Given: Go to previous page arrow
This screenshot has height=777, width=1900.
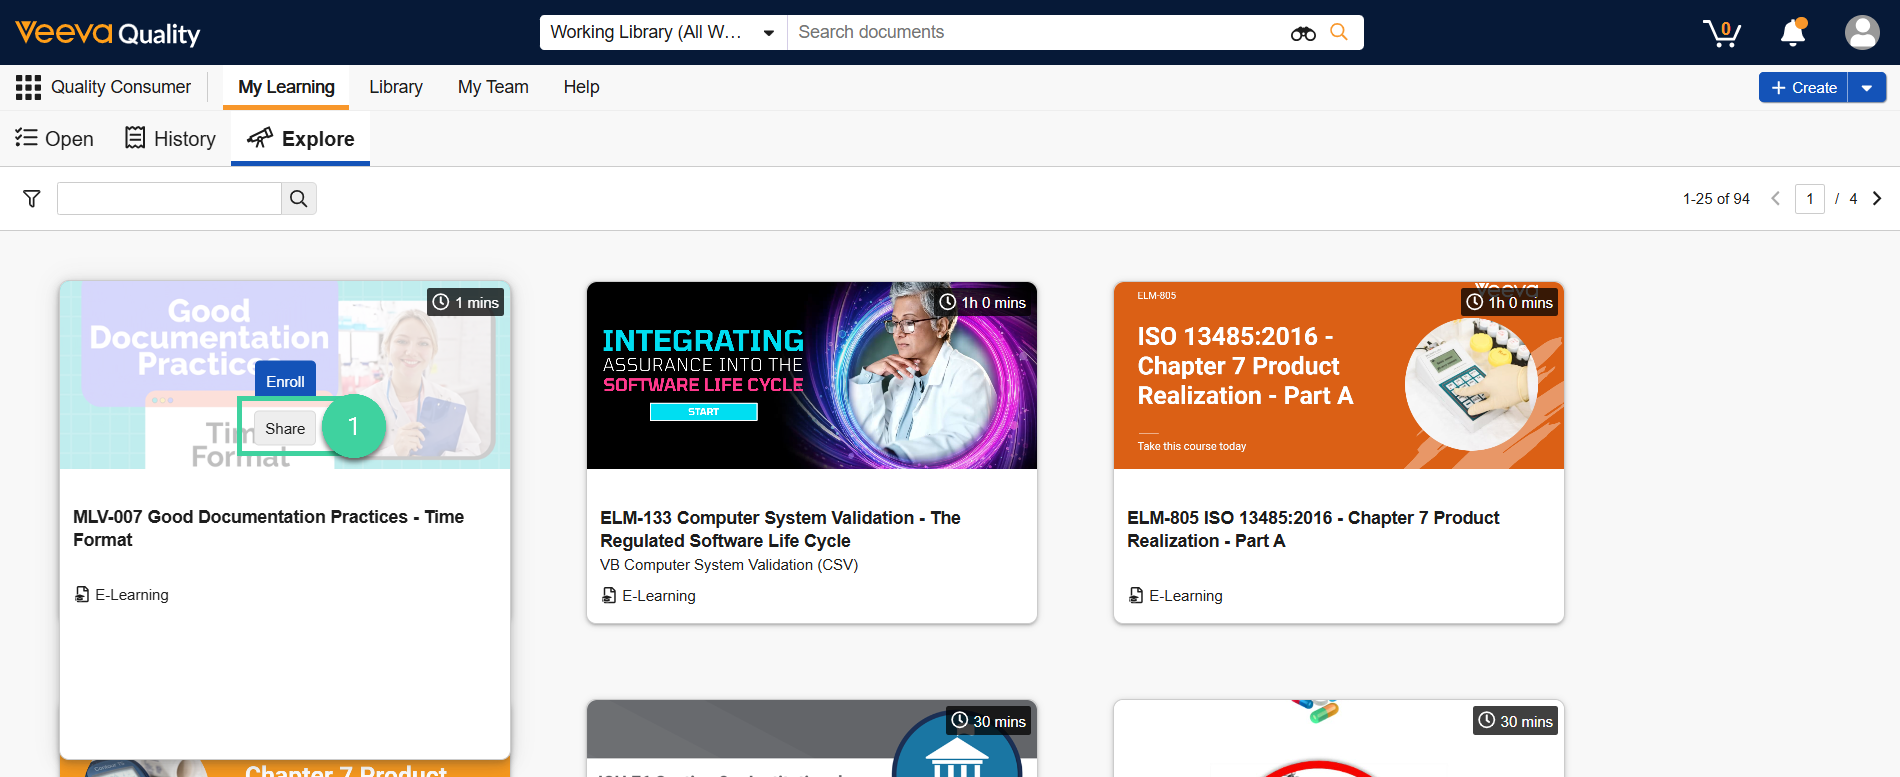Looking at the screenshot, I should (1776, 198).
